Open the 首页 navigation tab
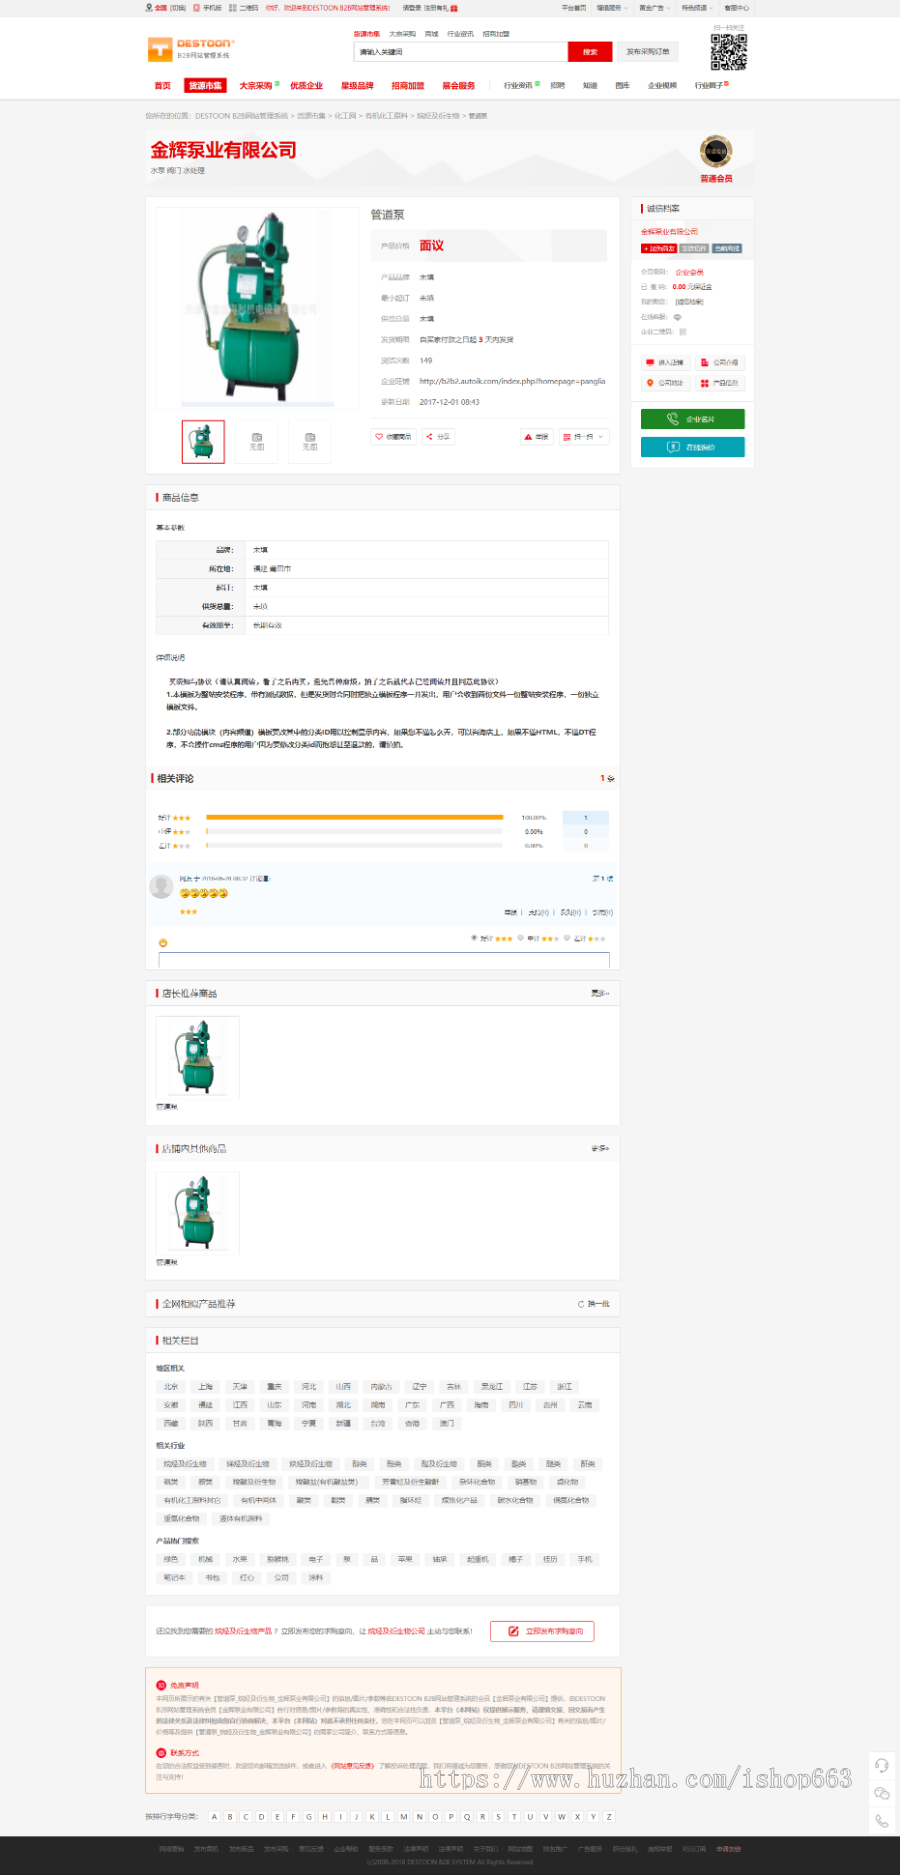This screenshot has width=900, height=1875. pyautogui.click(x=162, y=86)
